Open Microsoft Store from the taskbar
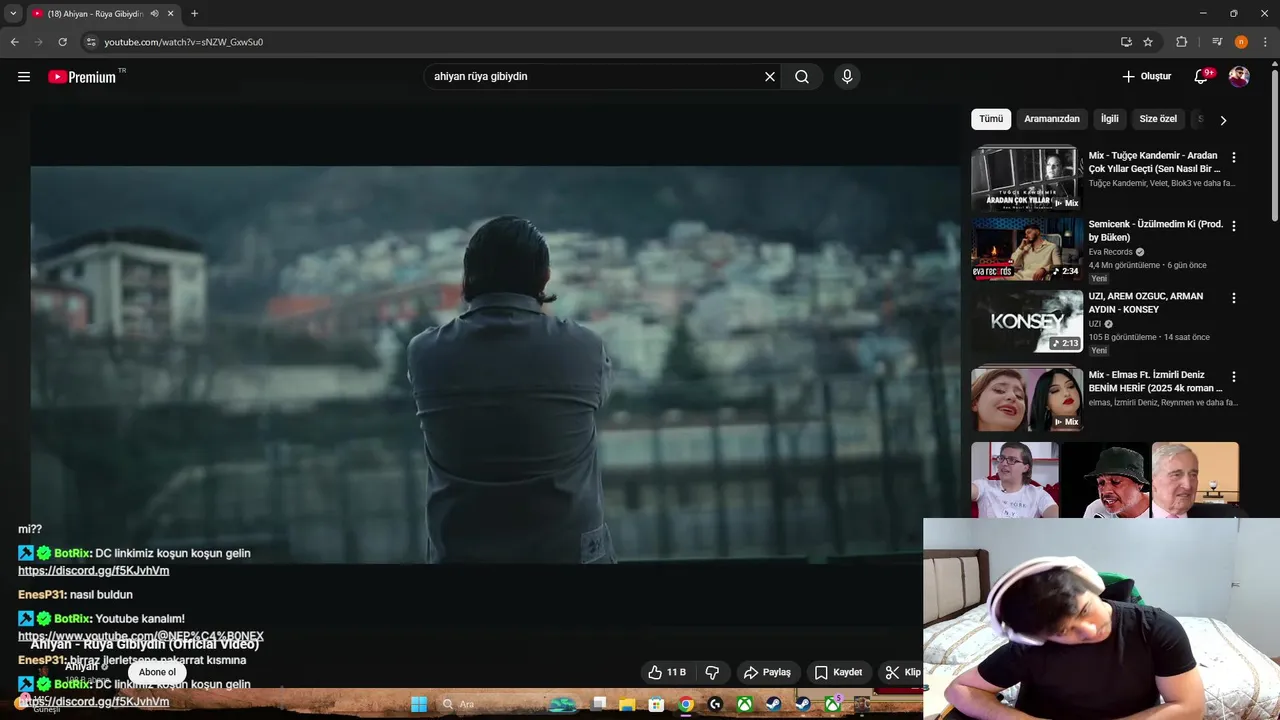 click(x=656, y=704)
